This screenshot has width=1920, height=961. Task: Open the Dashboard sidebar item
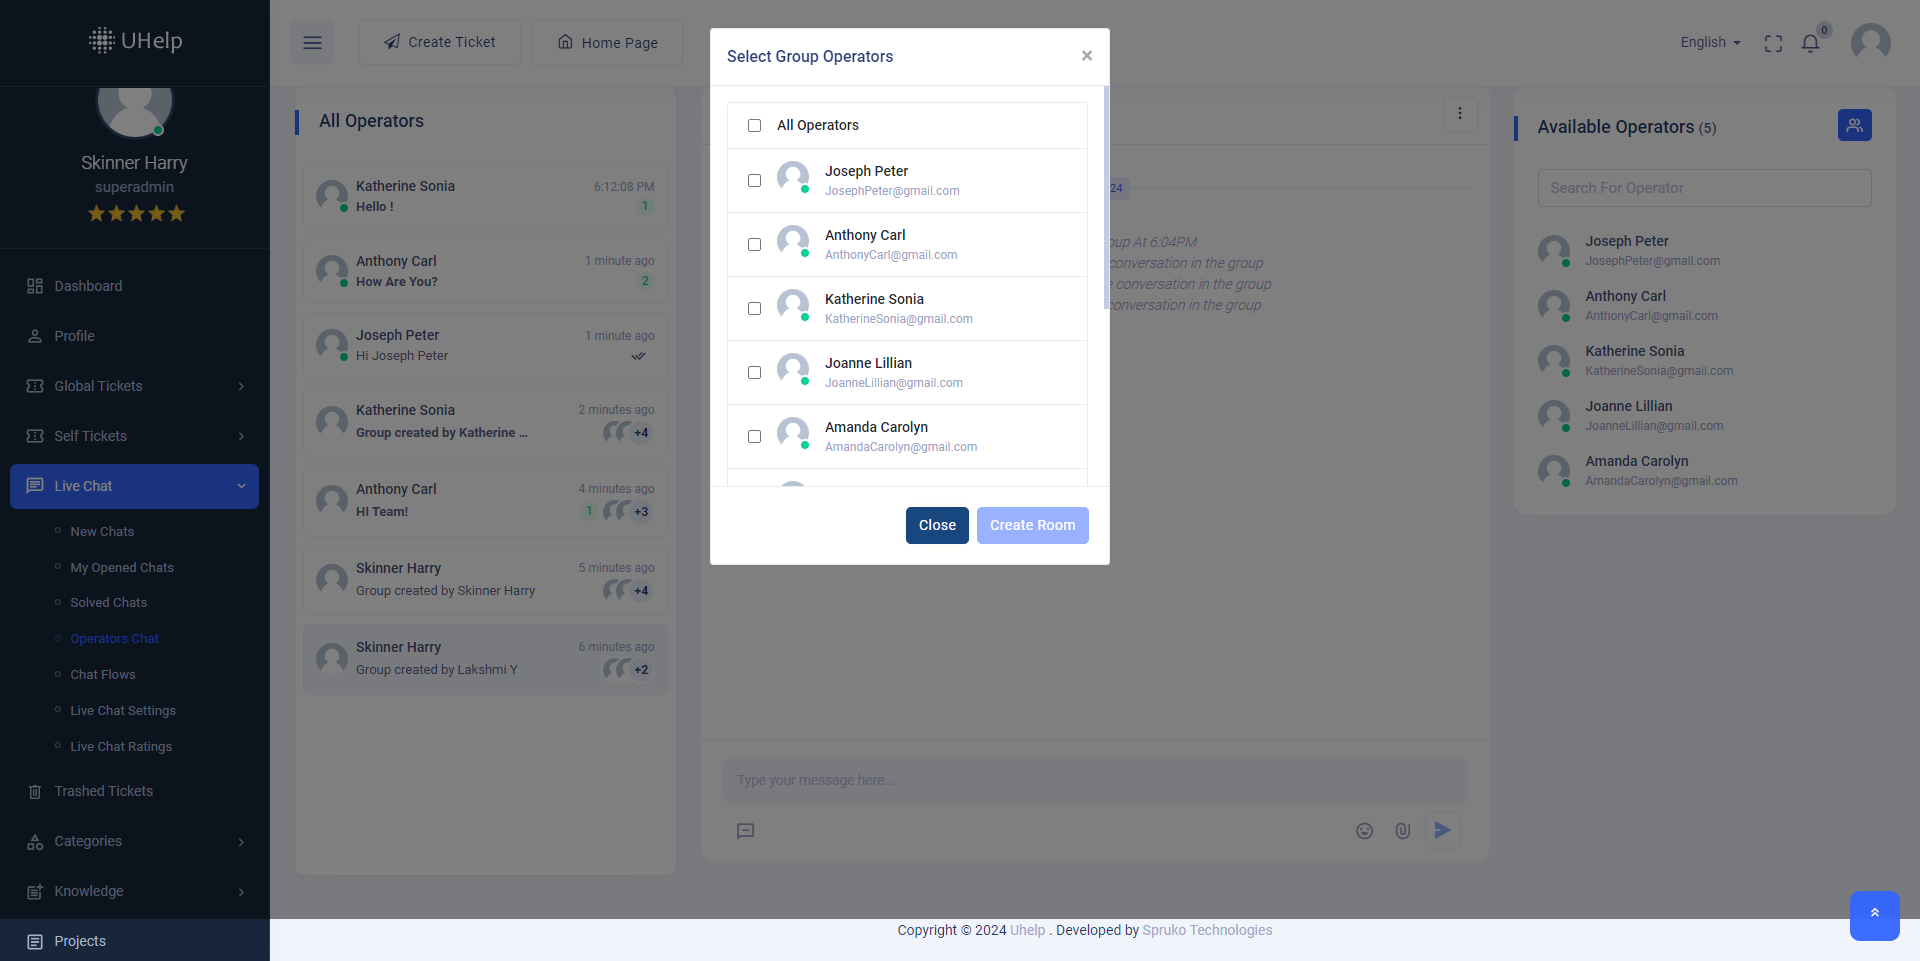88,286
